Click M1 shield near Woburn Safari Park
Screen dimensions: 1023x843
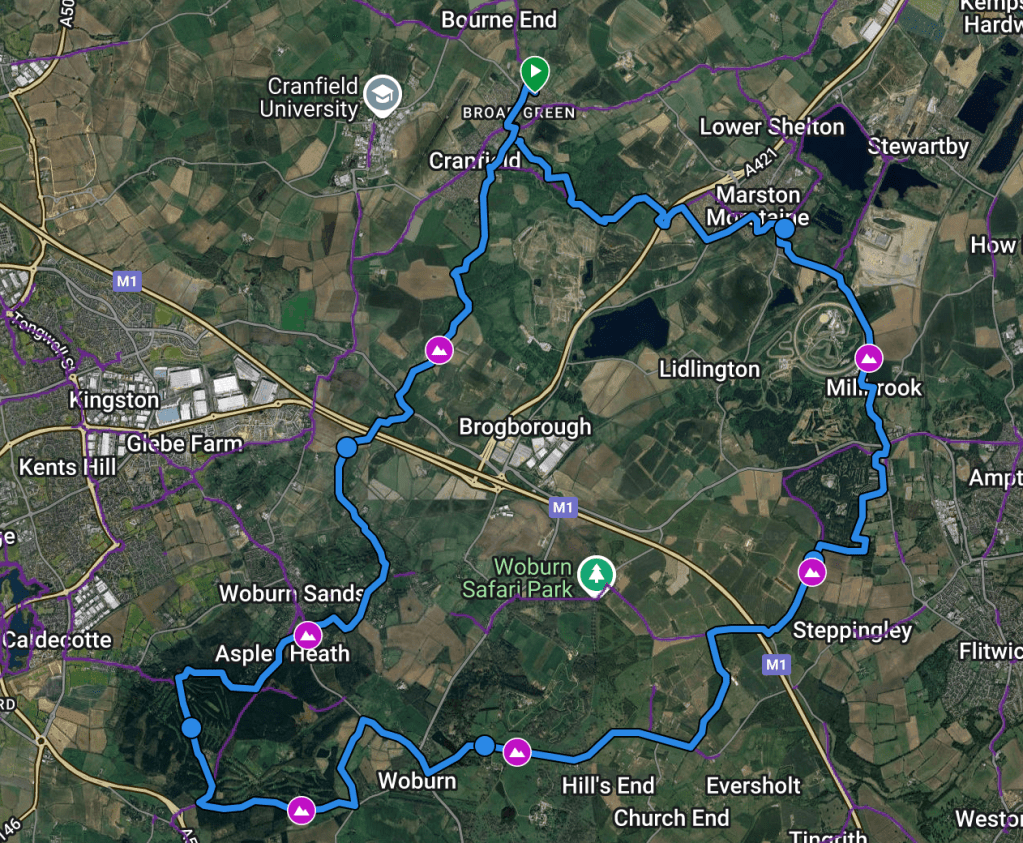pos(563,507)
